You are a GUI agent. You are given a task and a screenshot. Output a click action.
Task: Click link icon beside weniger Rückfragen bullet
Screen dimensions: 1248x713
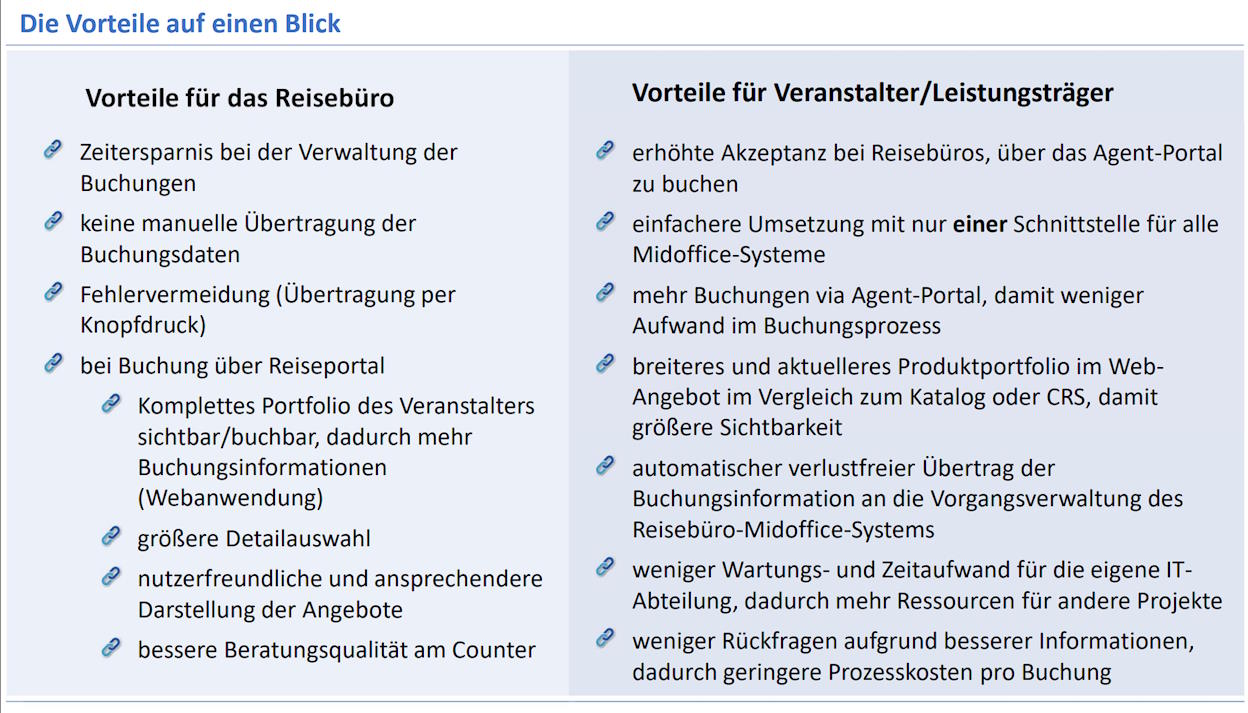click(605, 637)
